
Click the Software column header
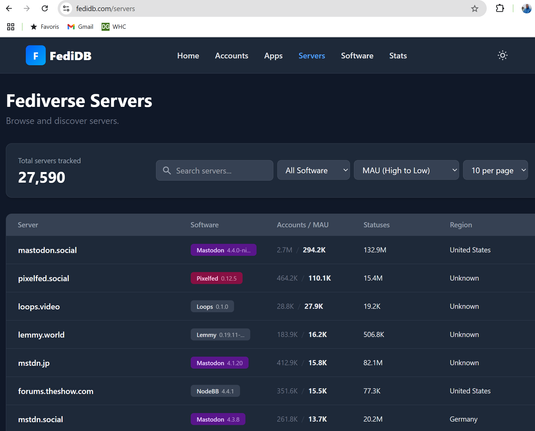click(205, 225)
